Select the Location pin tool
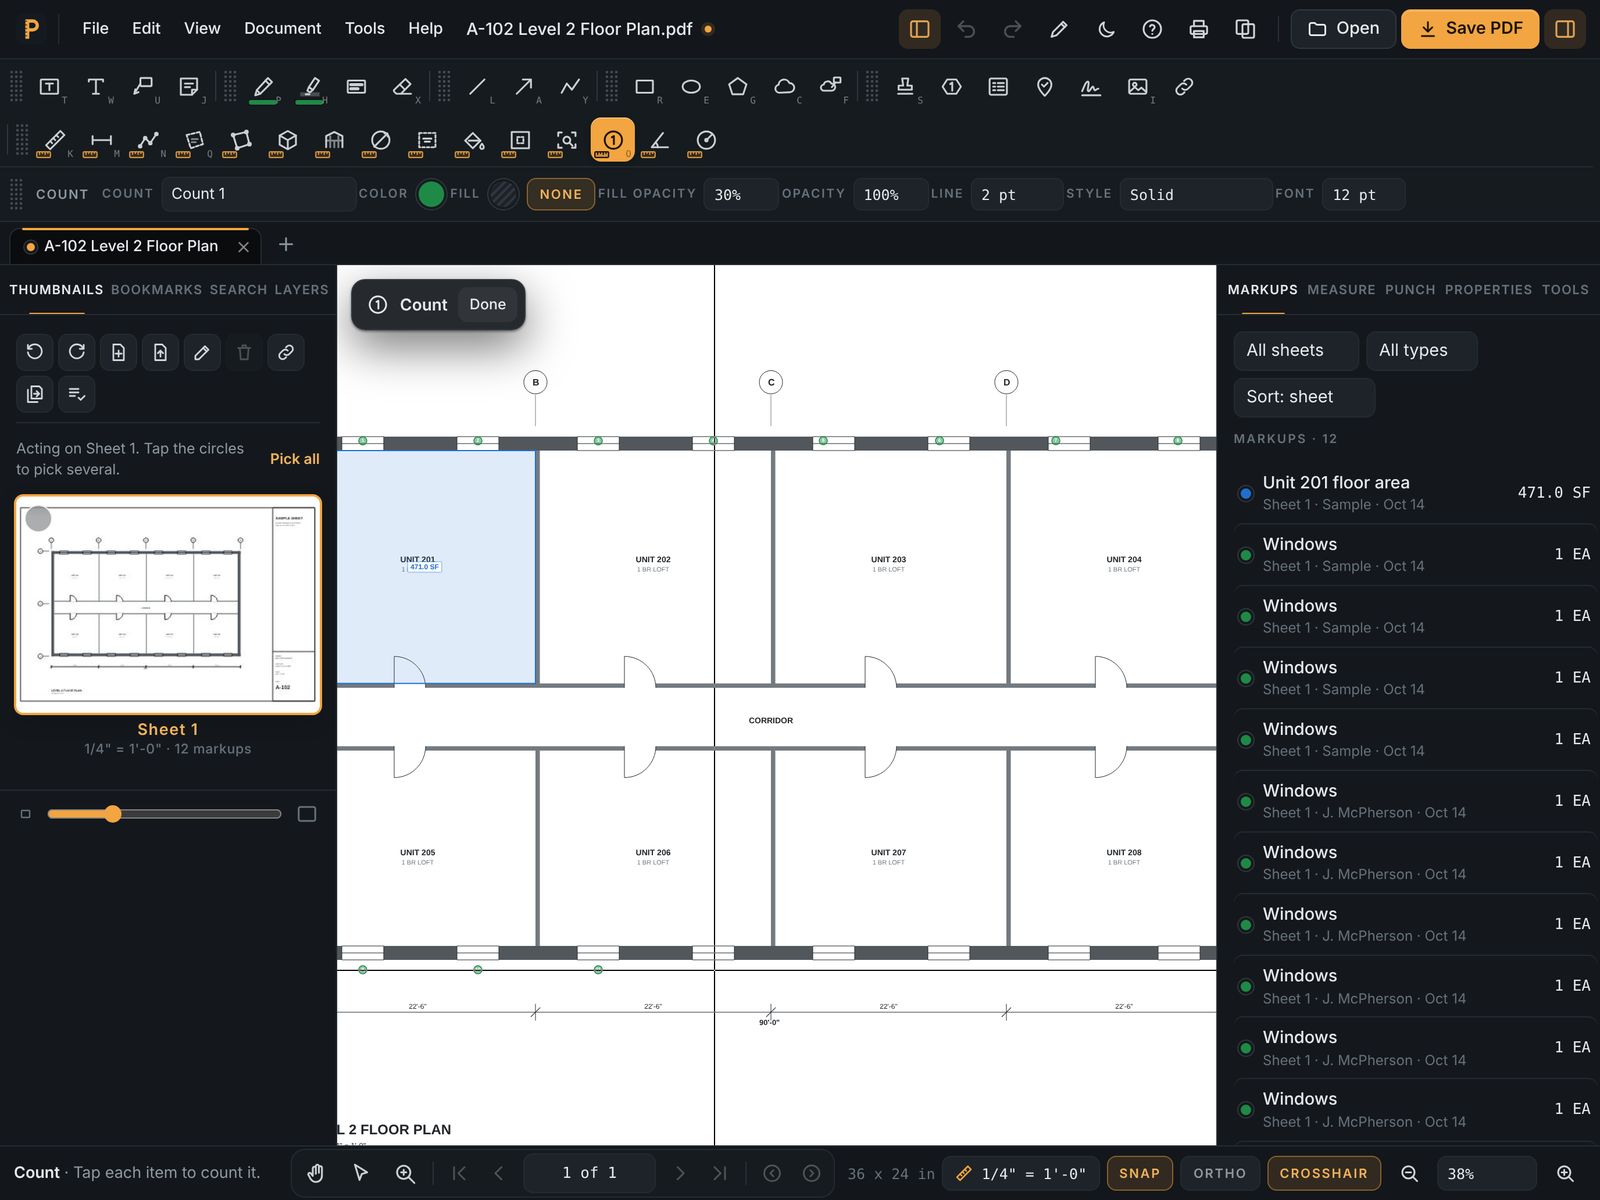1600x1200 pixels. pos(1044,87)
